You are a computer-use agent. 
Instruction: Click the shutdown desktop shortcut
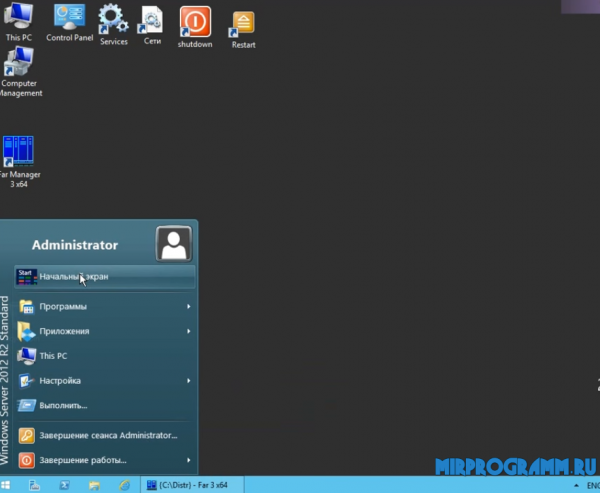coord(195,27)
